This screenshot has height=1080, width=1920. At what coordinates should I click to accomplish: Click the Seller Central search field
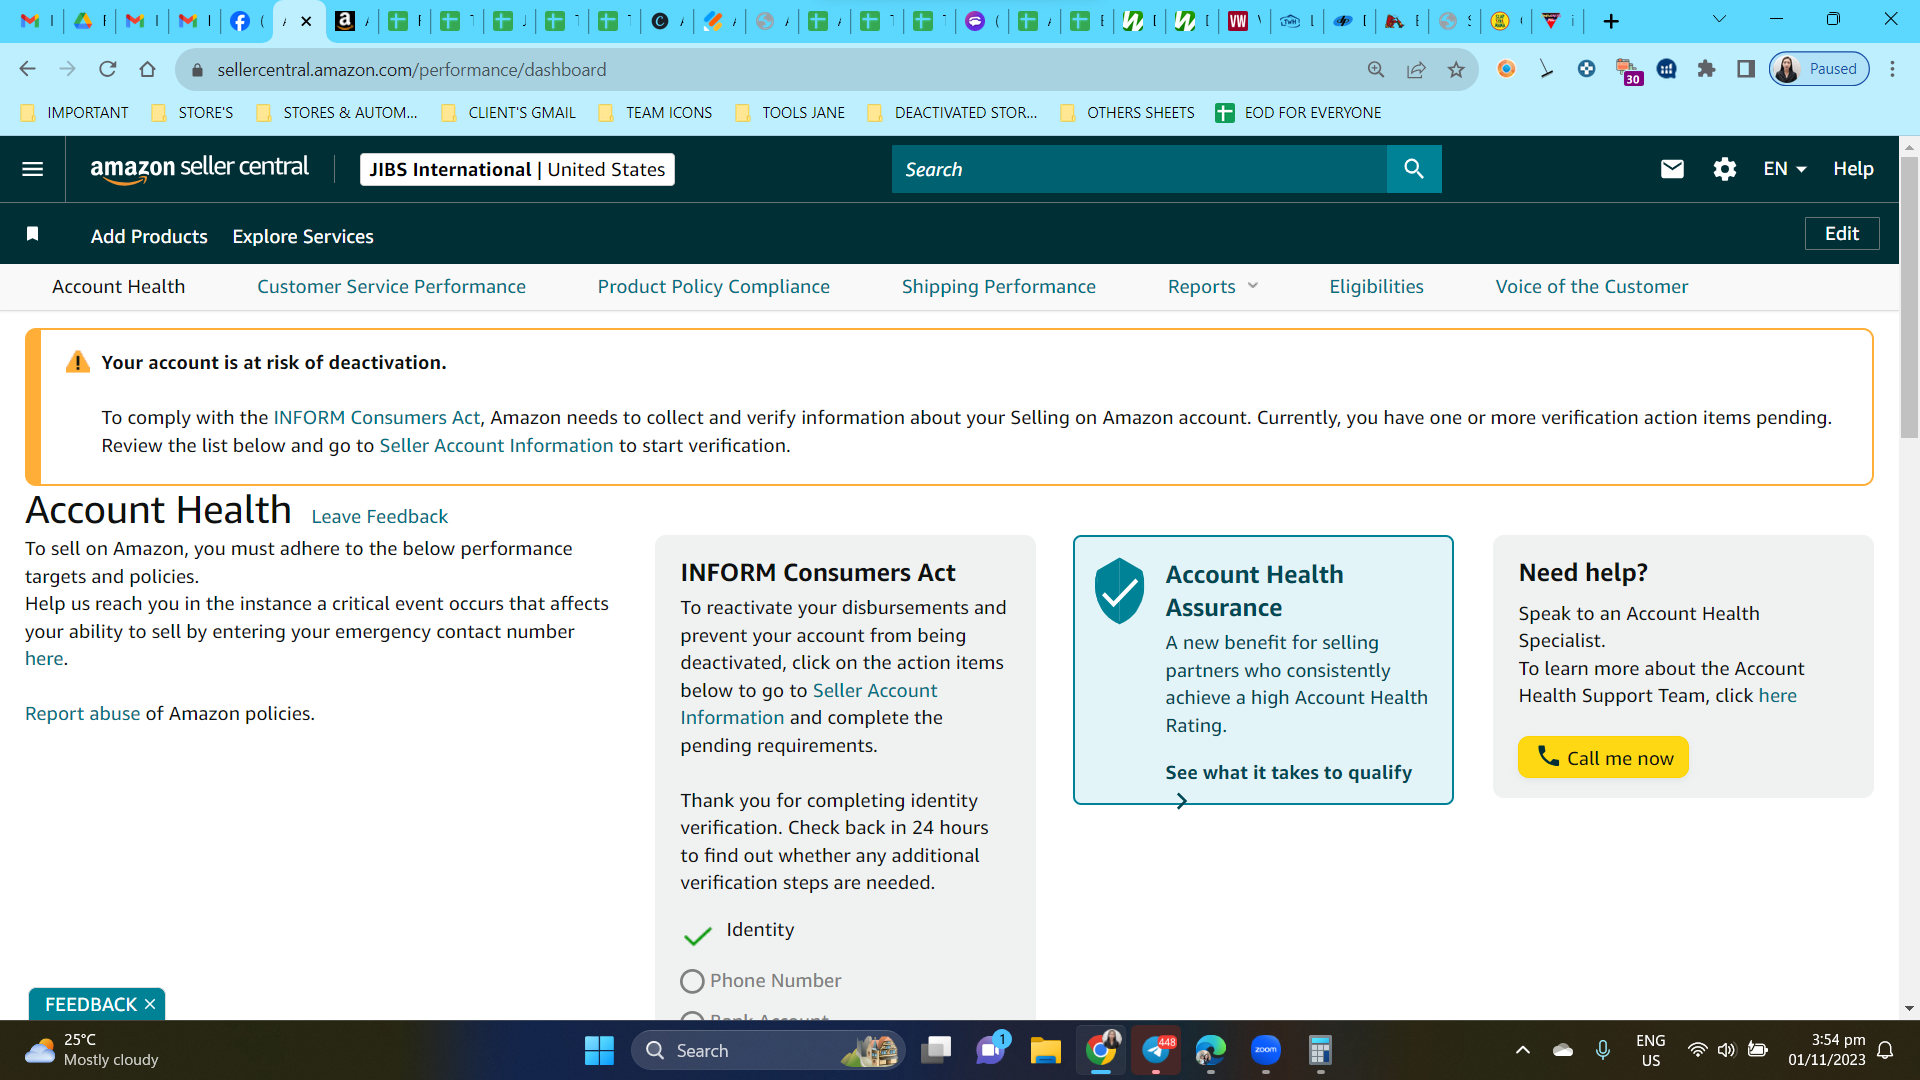coord(1139,169)
